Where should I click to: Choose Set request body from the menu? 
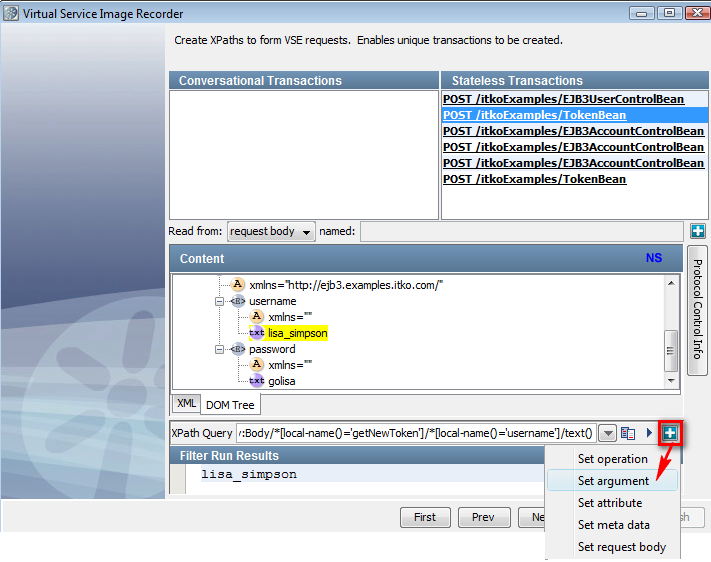[x=612, y=547]
